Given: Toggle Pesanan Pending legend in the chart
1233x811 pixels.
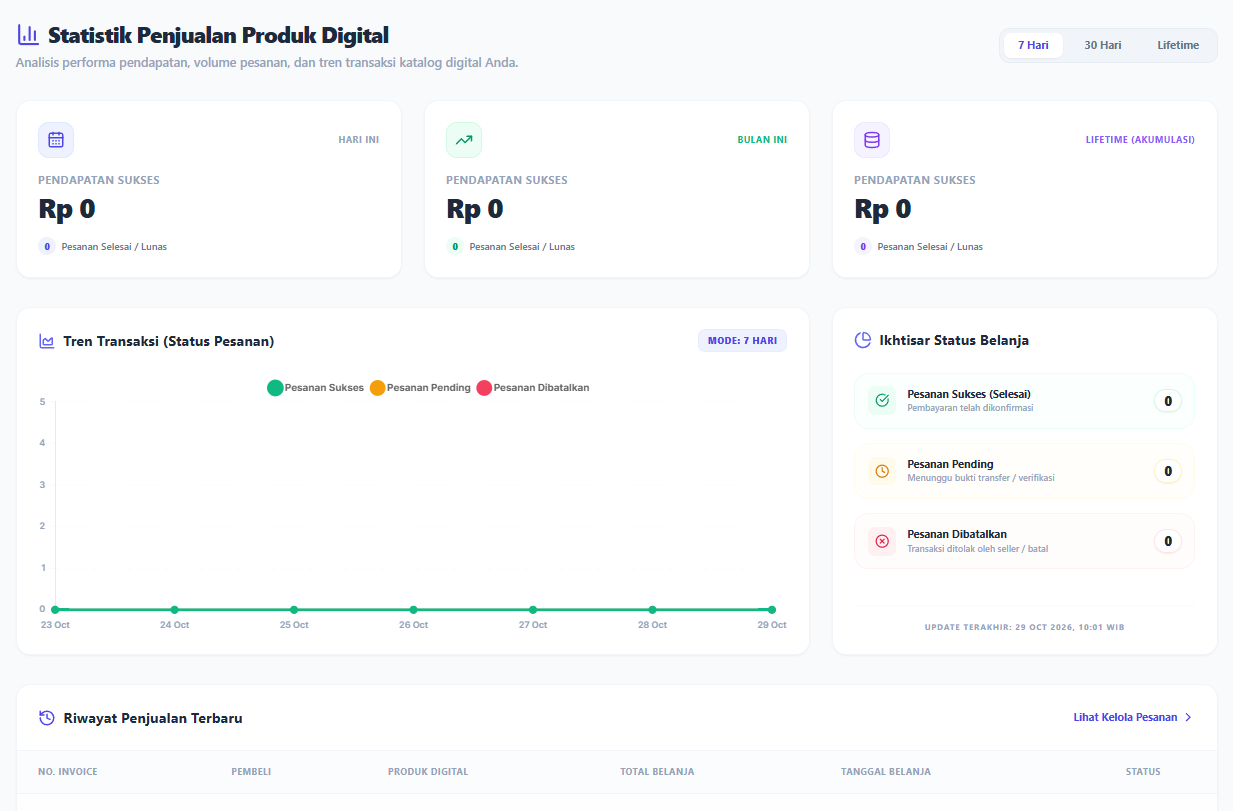Looking at the screenshot, I should pos(420,388).
